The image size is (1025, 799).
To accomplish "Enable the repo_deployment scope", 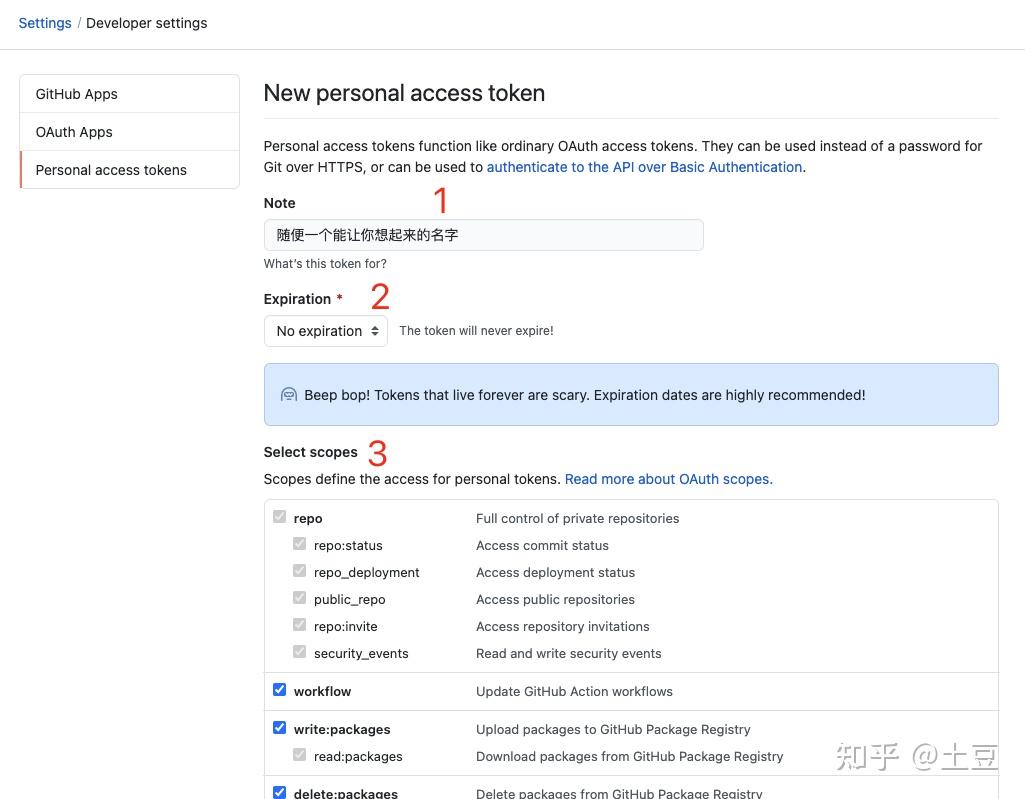I will tap(299, 570).
